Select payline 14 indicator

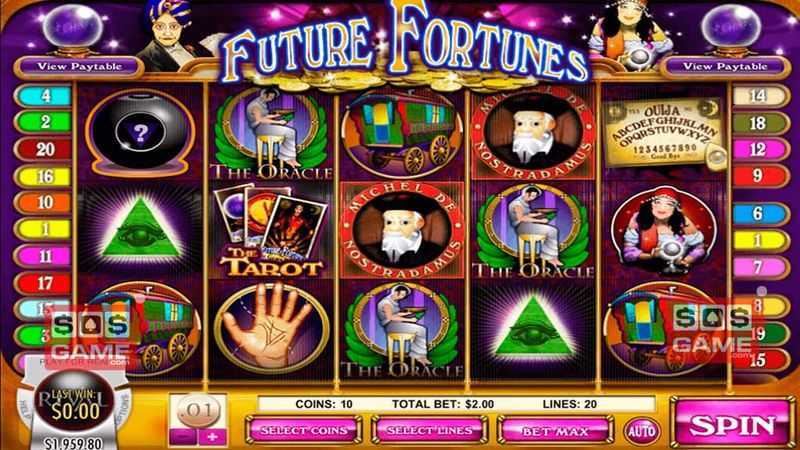(759, 95)
